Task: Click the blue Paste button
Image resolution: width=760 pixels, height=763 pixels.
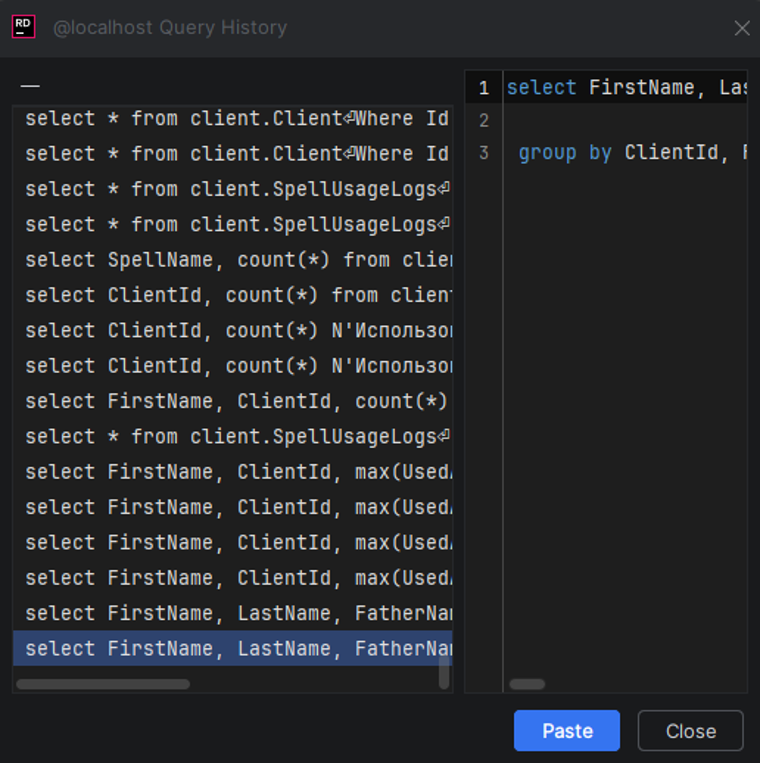Action: pyautogui.click(x=567, y=730)
